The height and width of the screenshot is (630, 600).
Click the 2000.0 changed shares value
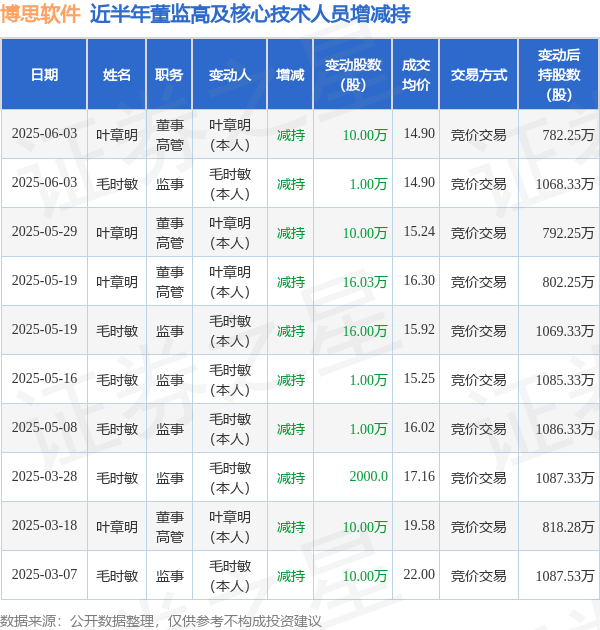tap(369, 477)
